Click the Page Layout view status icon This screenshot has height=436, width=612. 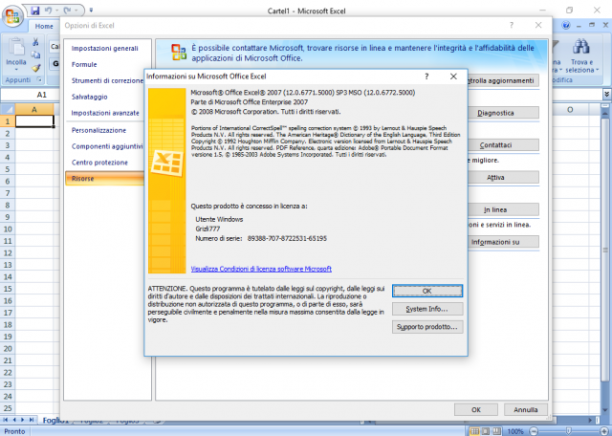486,431
